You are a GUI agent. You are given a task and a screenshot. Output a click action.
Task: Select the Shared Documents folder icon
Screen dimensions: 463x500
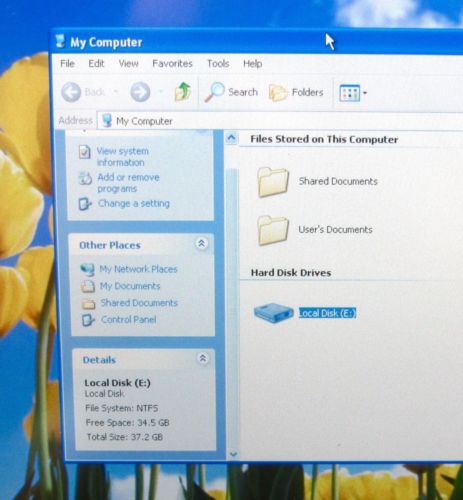click(x=273, y=182)
